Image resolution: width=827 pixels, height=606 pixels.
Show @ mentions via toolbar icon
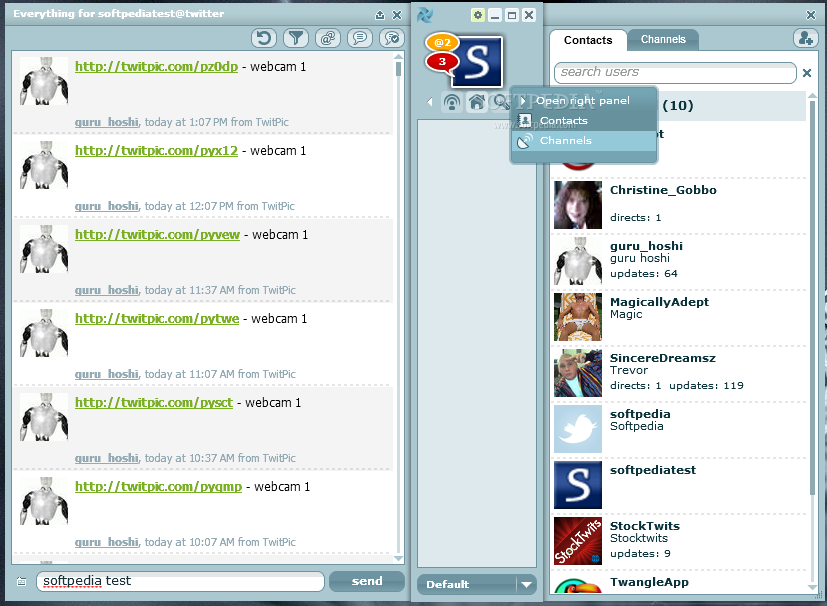pos(328,38)
